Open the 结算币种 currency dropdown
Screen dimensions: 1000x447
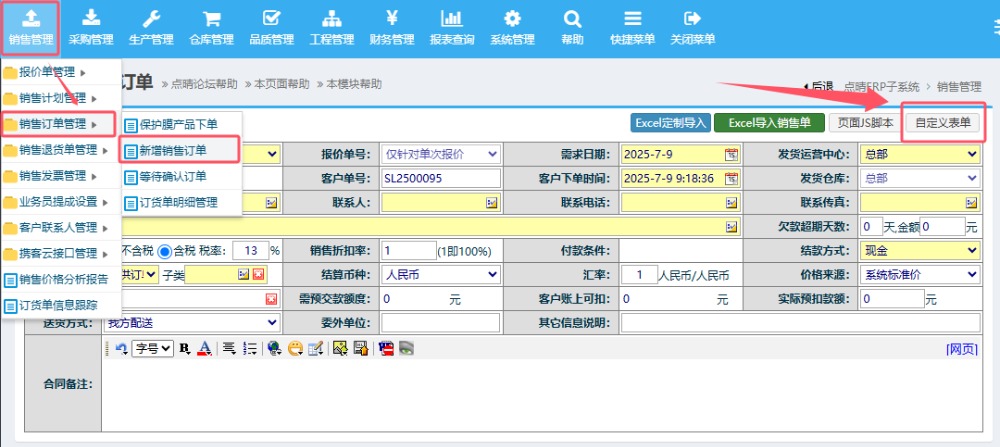[x=440, y=274]
